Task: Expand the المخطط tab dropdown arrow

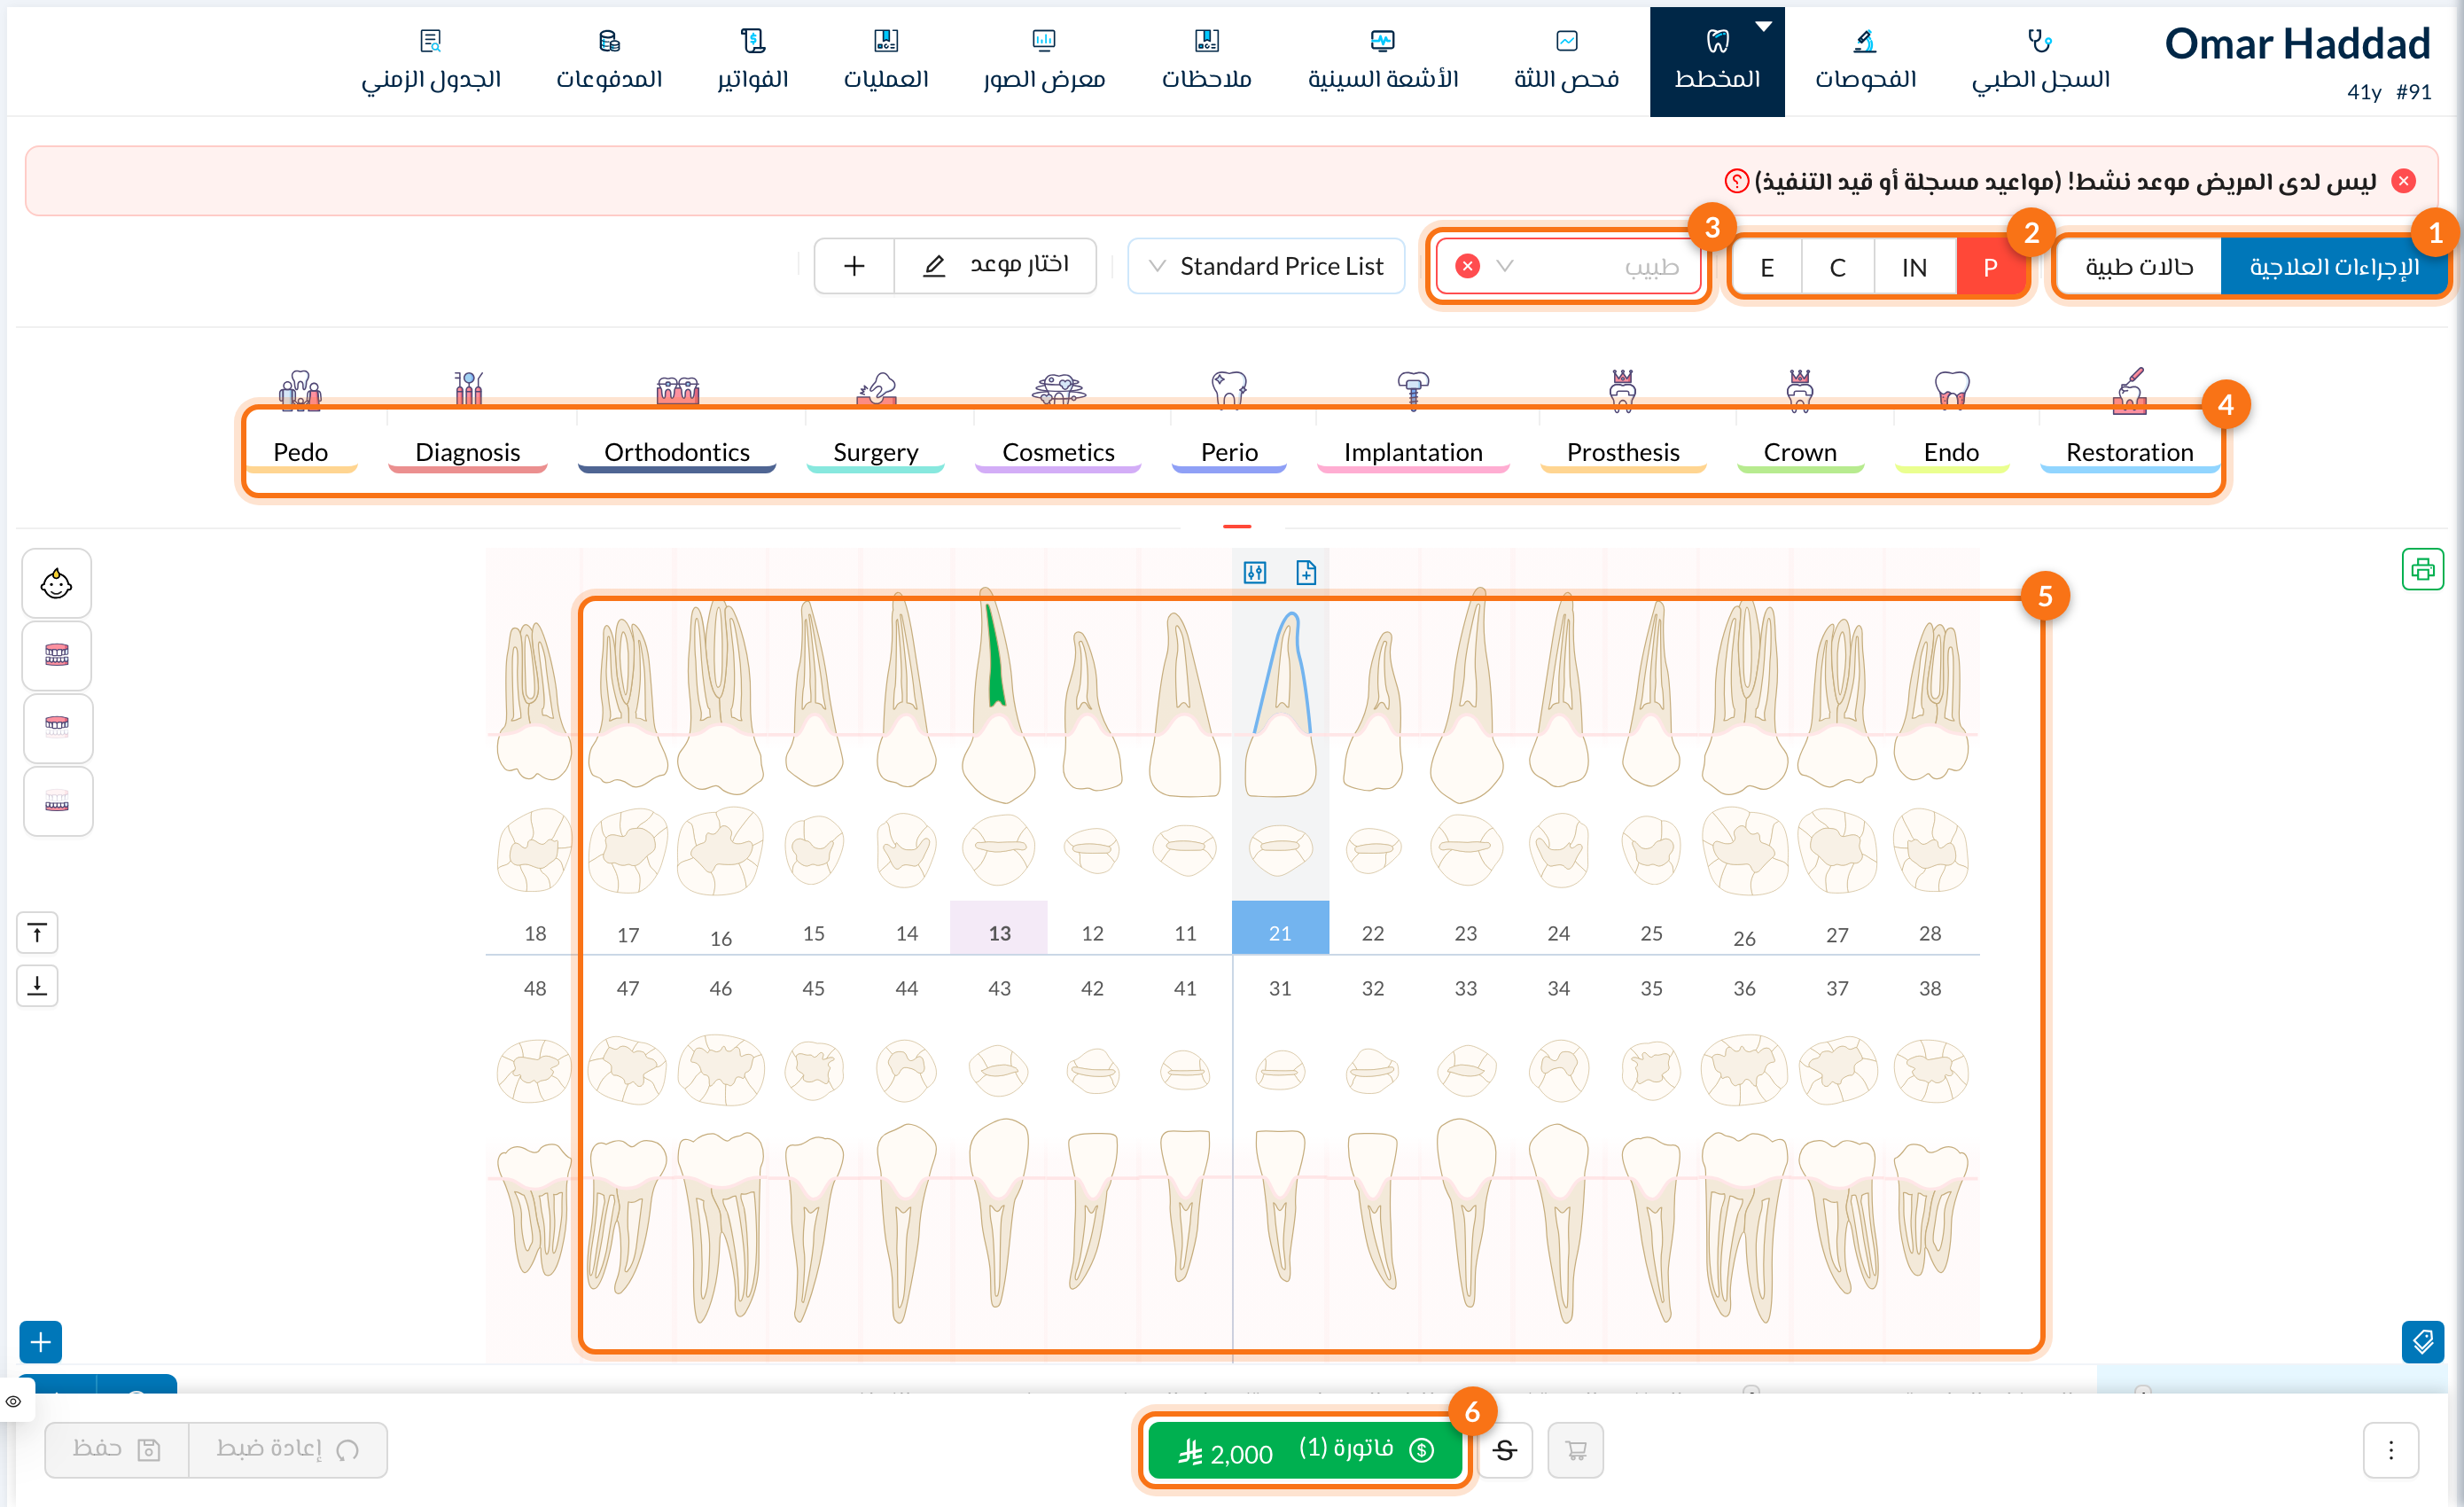Action: pyautogui.click(x=1764, y=27)
